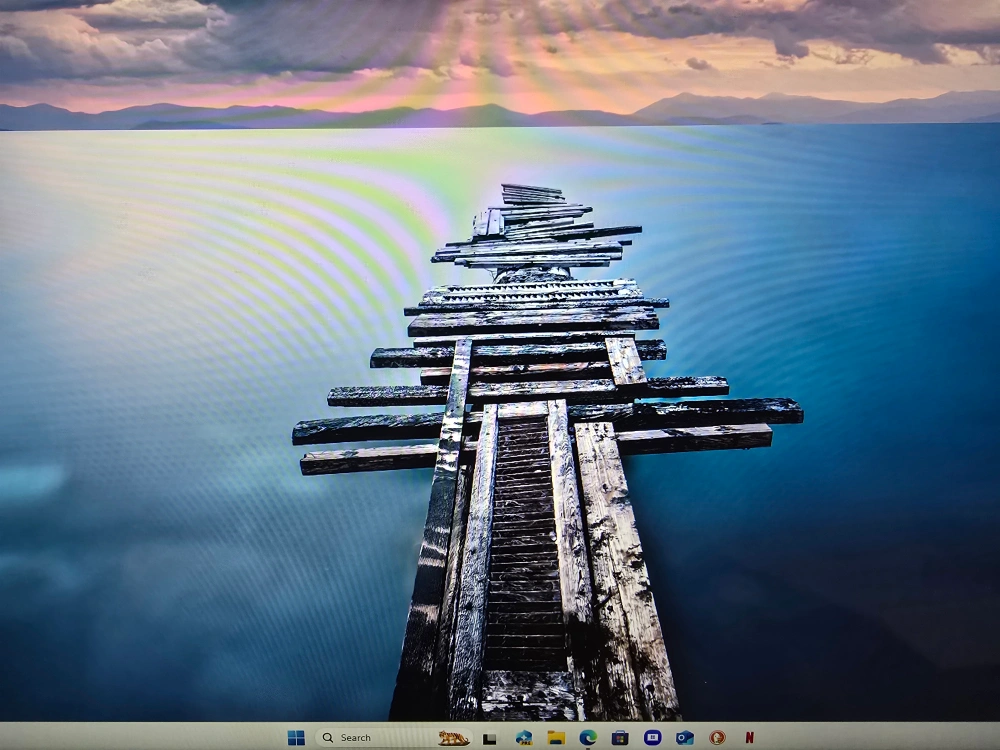Open the Copilot PRE app icon
Viewport: 1000px width, 750px height.
(524, 738)
